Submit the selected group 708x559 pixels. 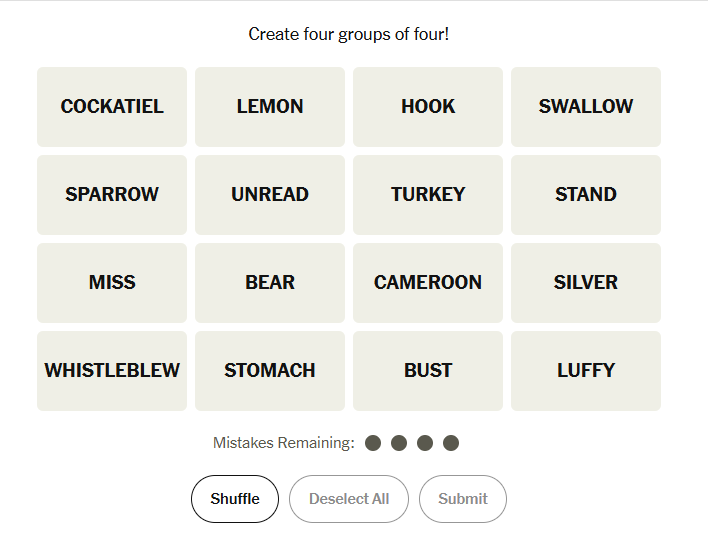click(x=463, y=499)
